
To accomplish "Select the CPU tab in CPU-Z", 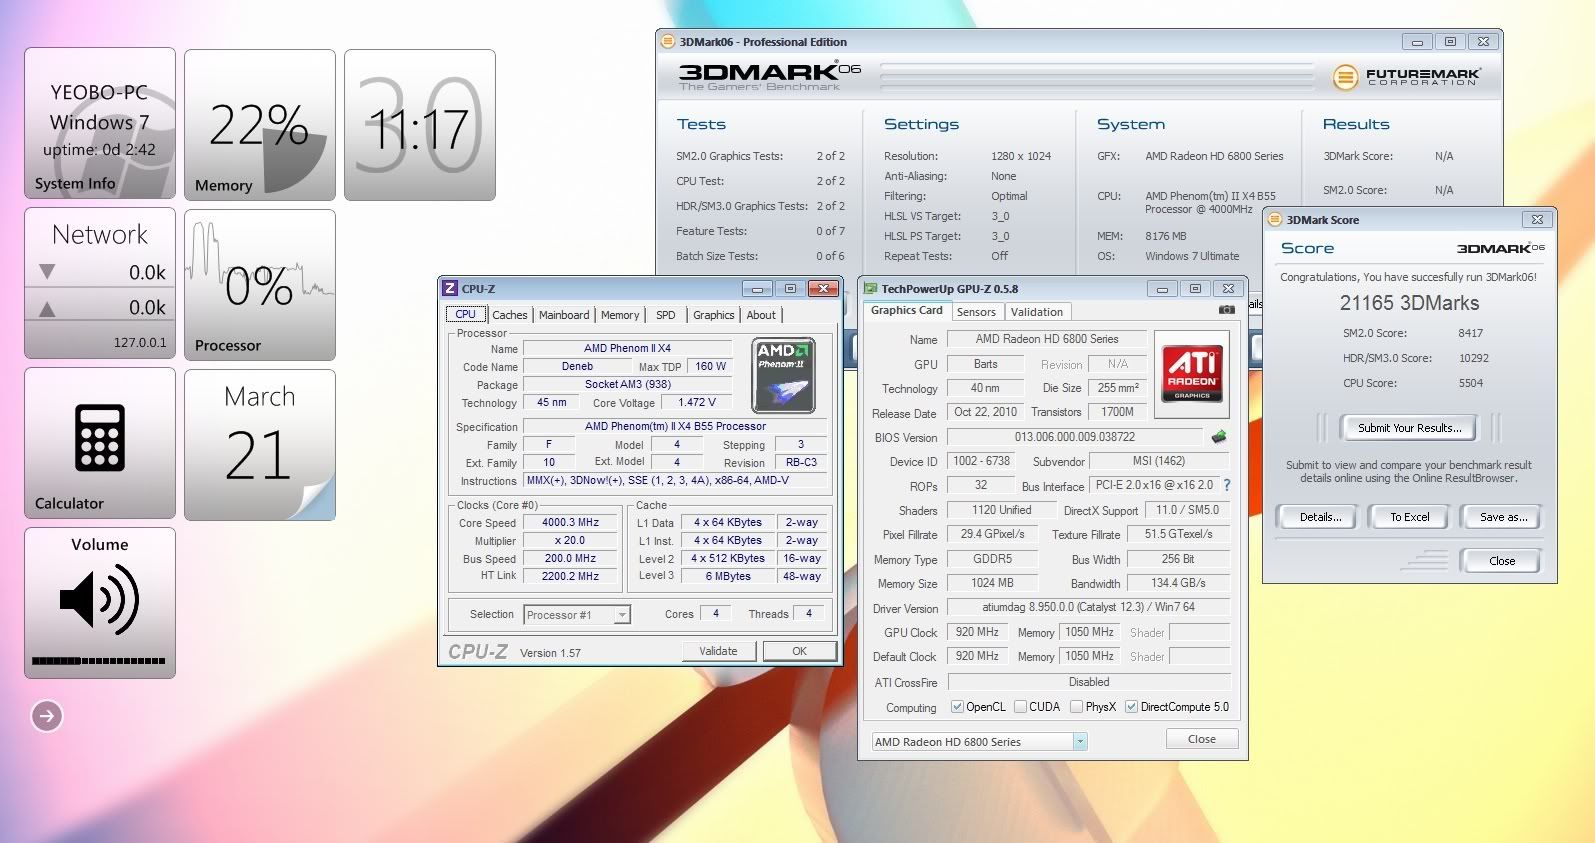I will 466,314.
